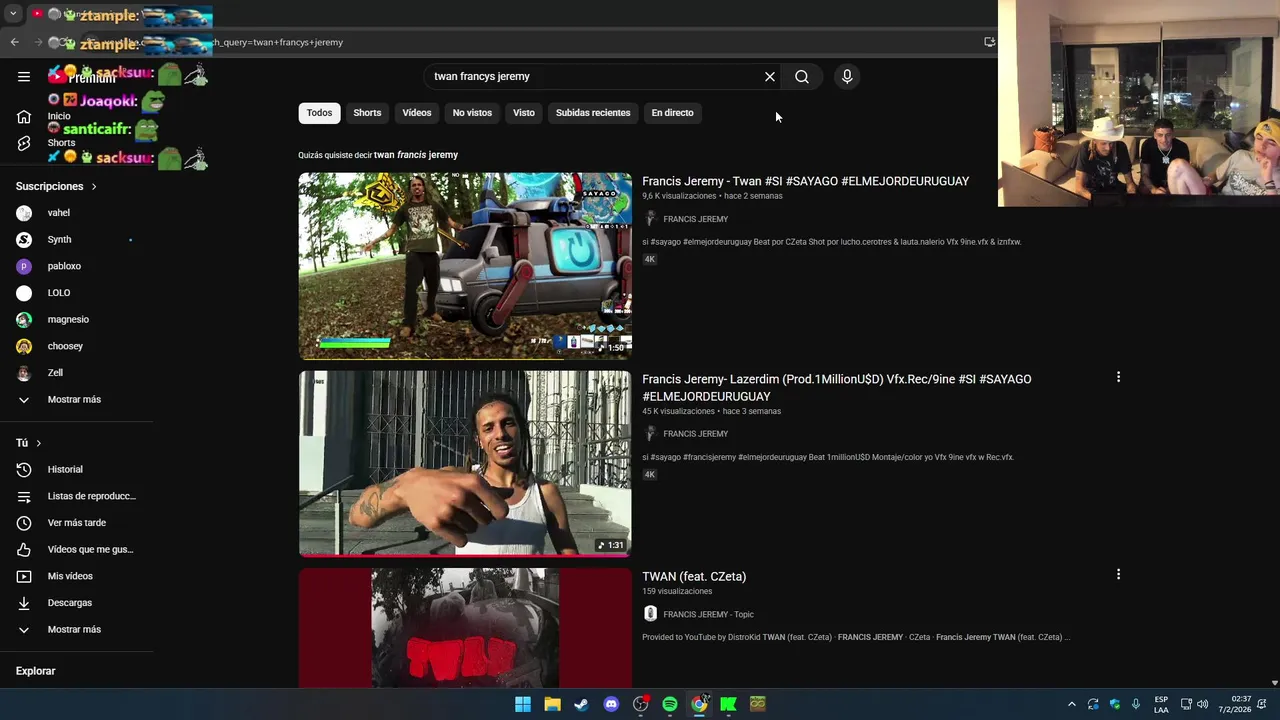Viewport: 1280px width, 720px height.
Task: Click the FRANCIS JEREMY - Topic channel avatar
Action: coord(650,614)
